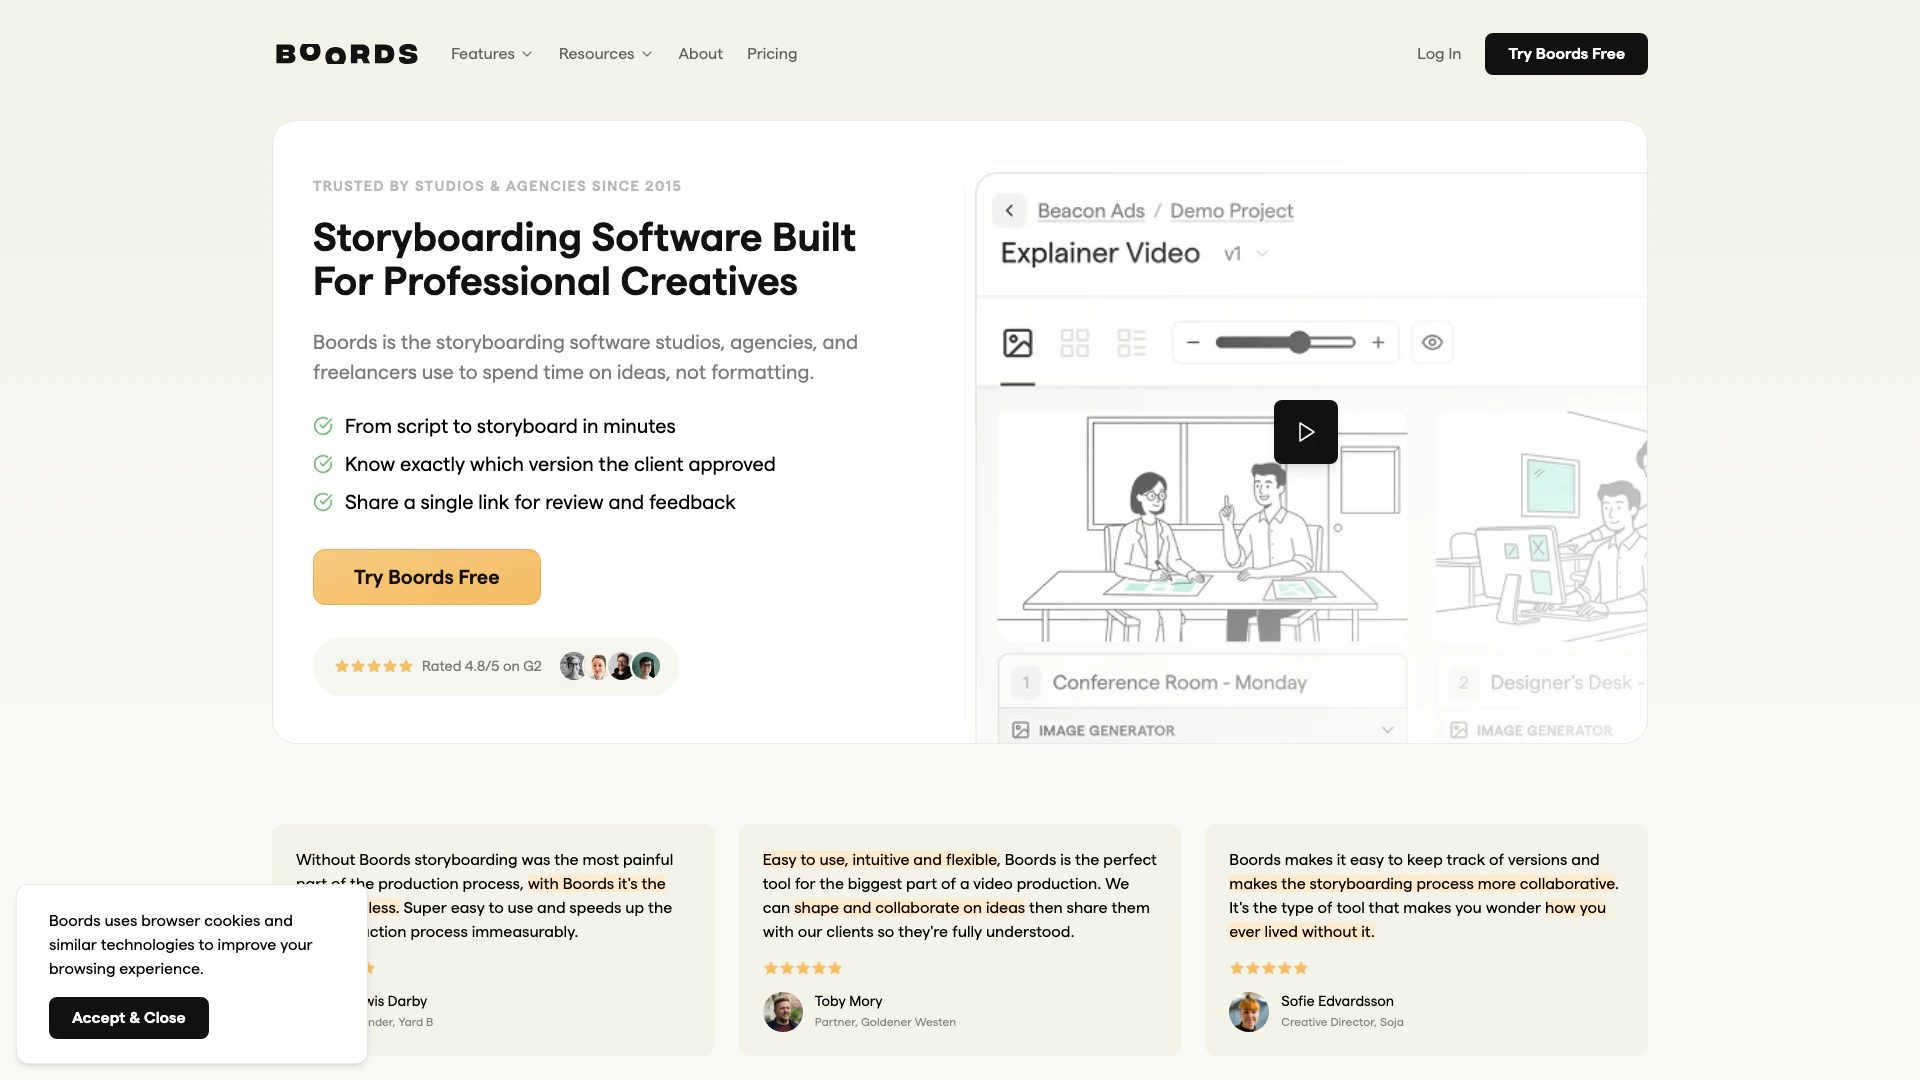Open the About page
This screenshot has height=1080, width=1920.
click(x=700, y=54)
